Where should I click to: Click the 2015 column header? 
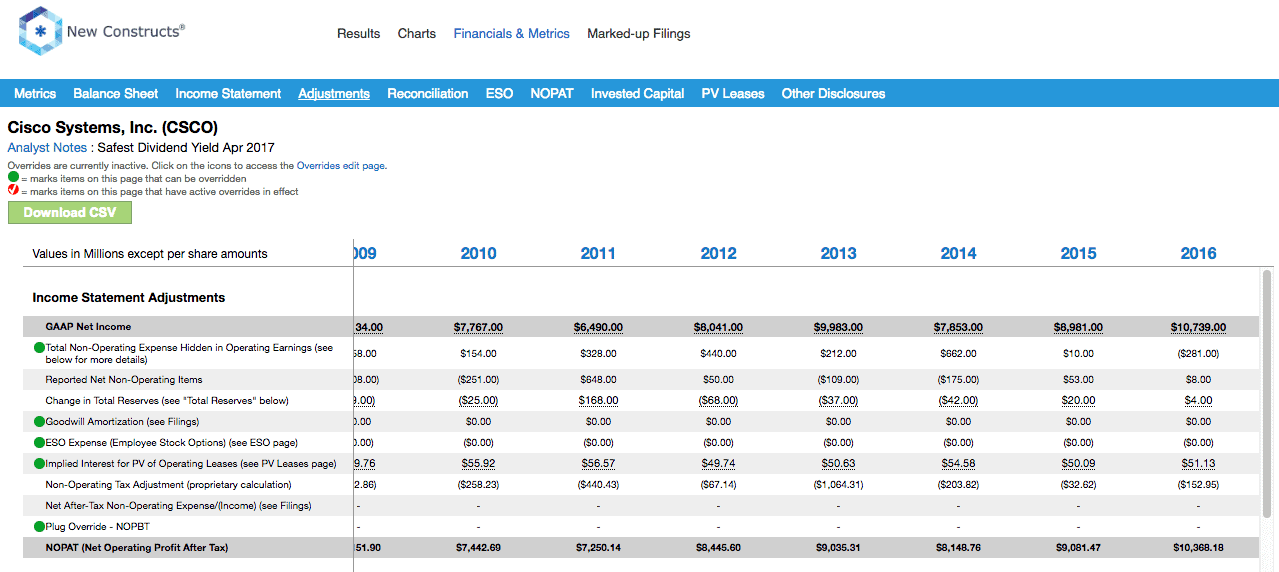tap(1078, 253)
